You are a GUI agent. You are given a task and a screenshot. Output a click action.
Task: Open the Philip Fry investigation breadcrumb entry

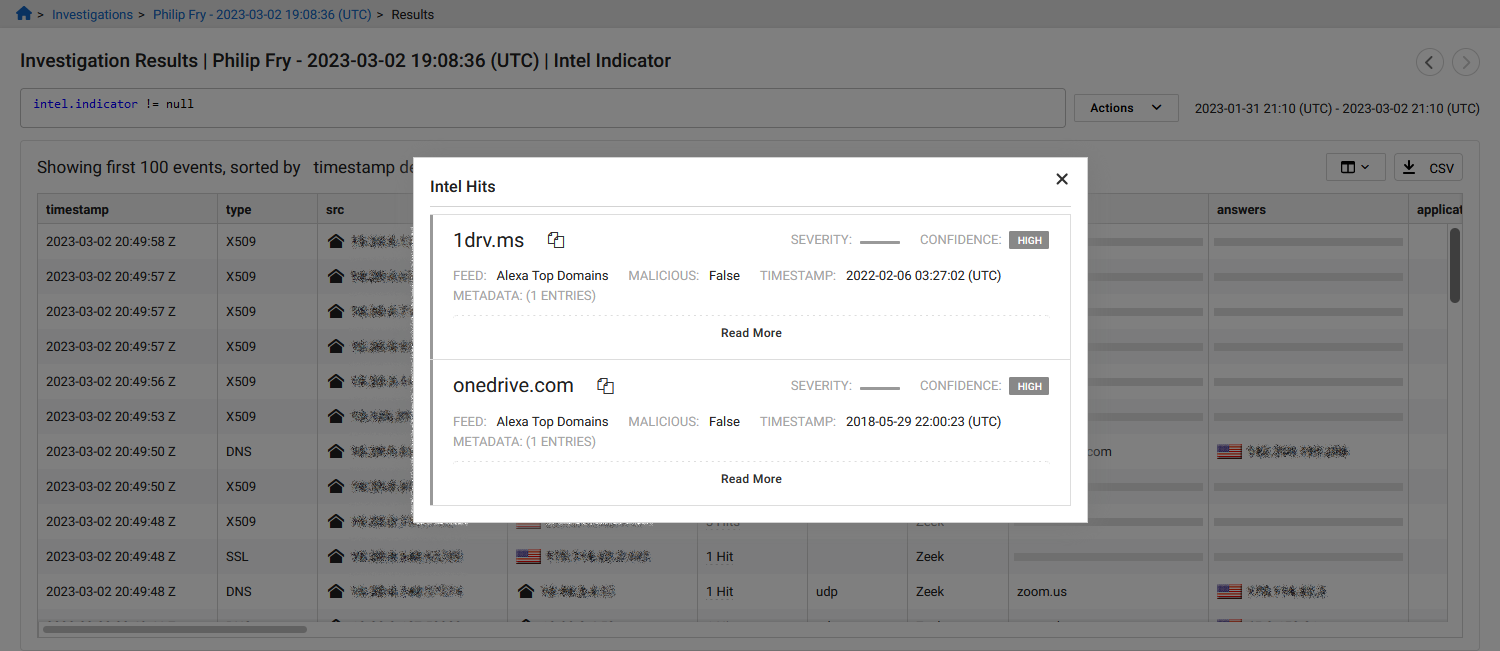[x=262, y=14]
